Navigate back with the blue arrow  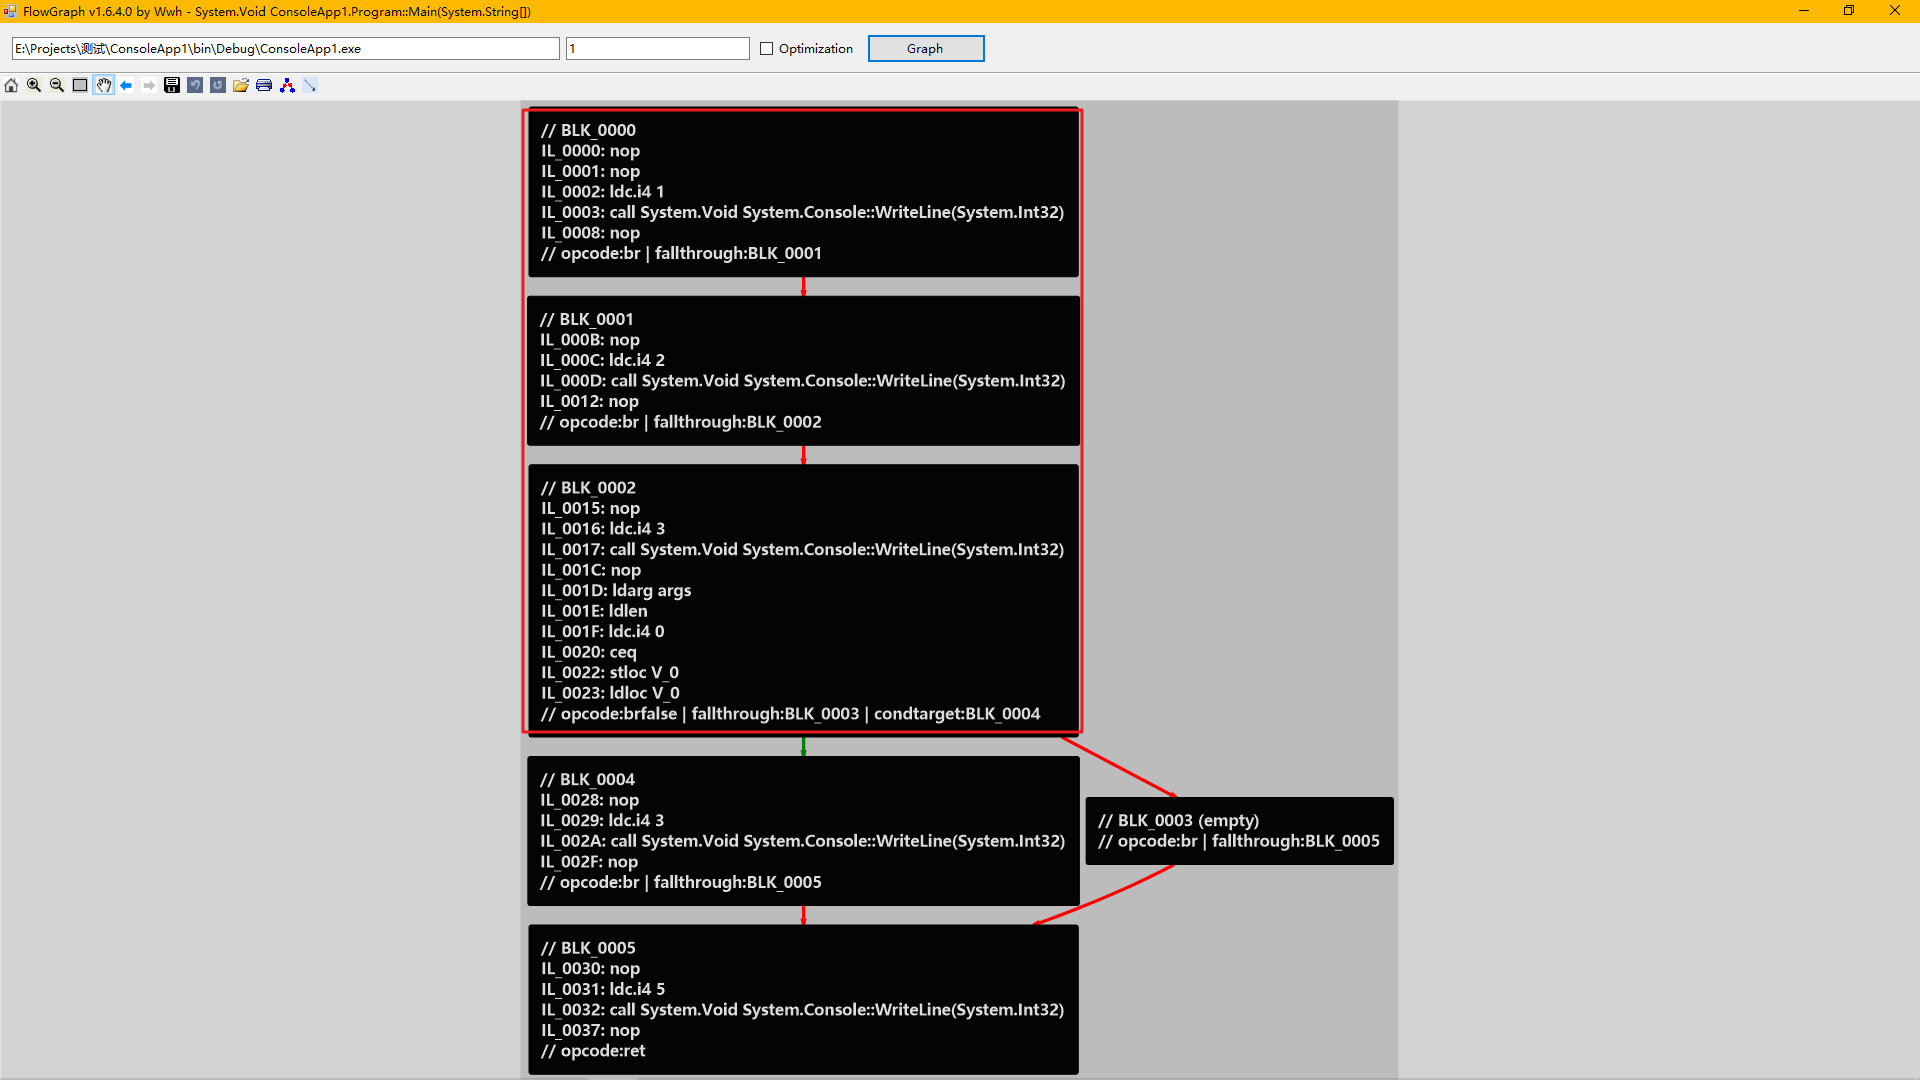pyautogui.click(x=126, y=85)
